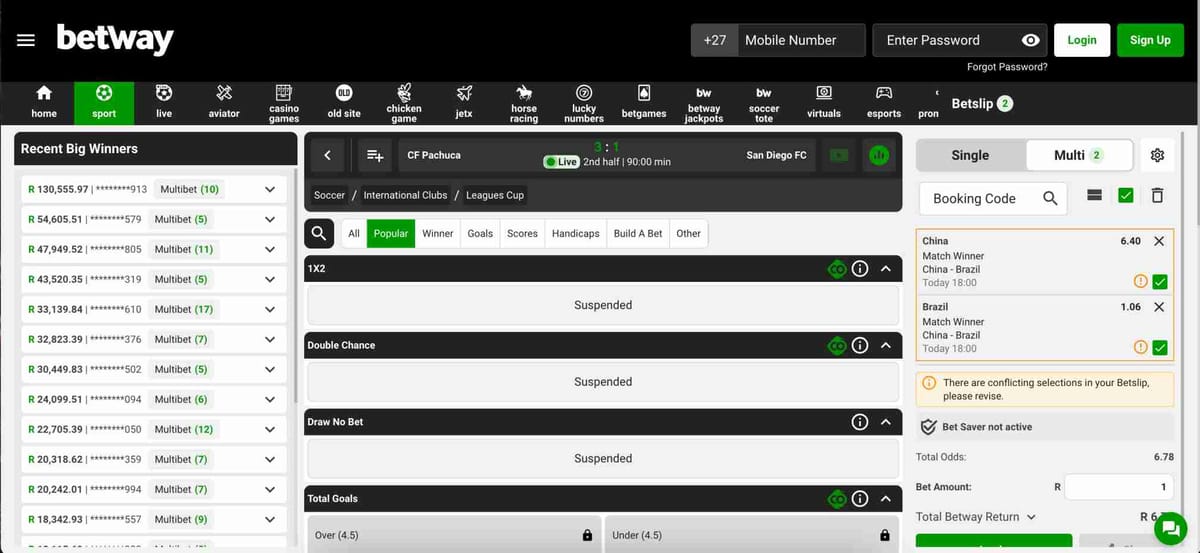Click the Forgot Password link
Screen dimensions: 1200x553
click(1007, 67)
